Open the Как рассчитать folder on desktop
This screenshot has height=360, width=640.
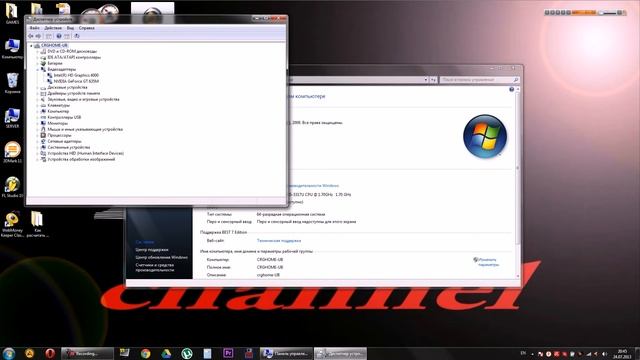37,224
